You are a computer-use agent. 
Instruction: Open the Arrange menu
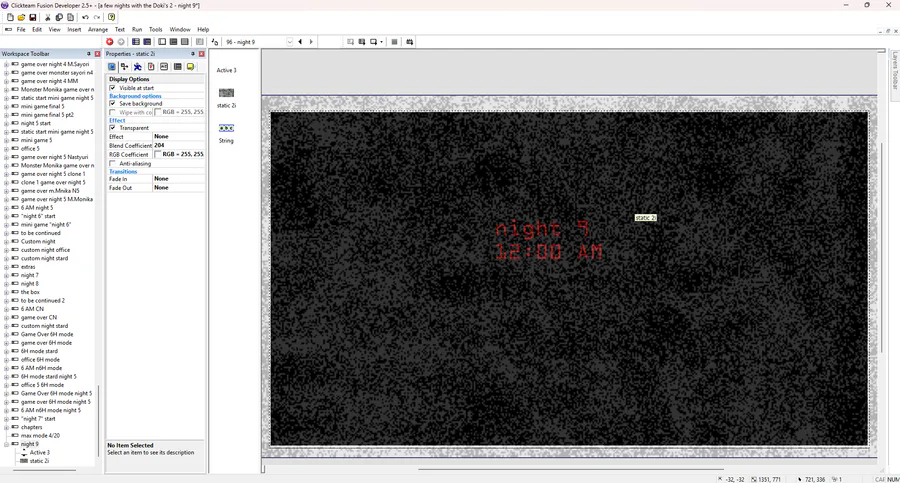pos(98,29)
